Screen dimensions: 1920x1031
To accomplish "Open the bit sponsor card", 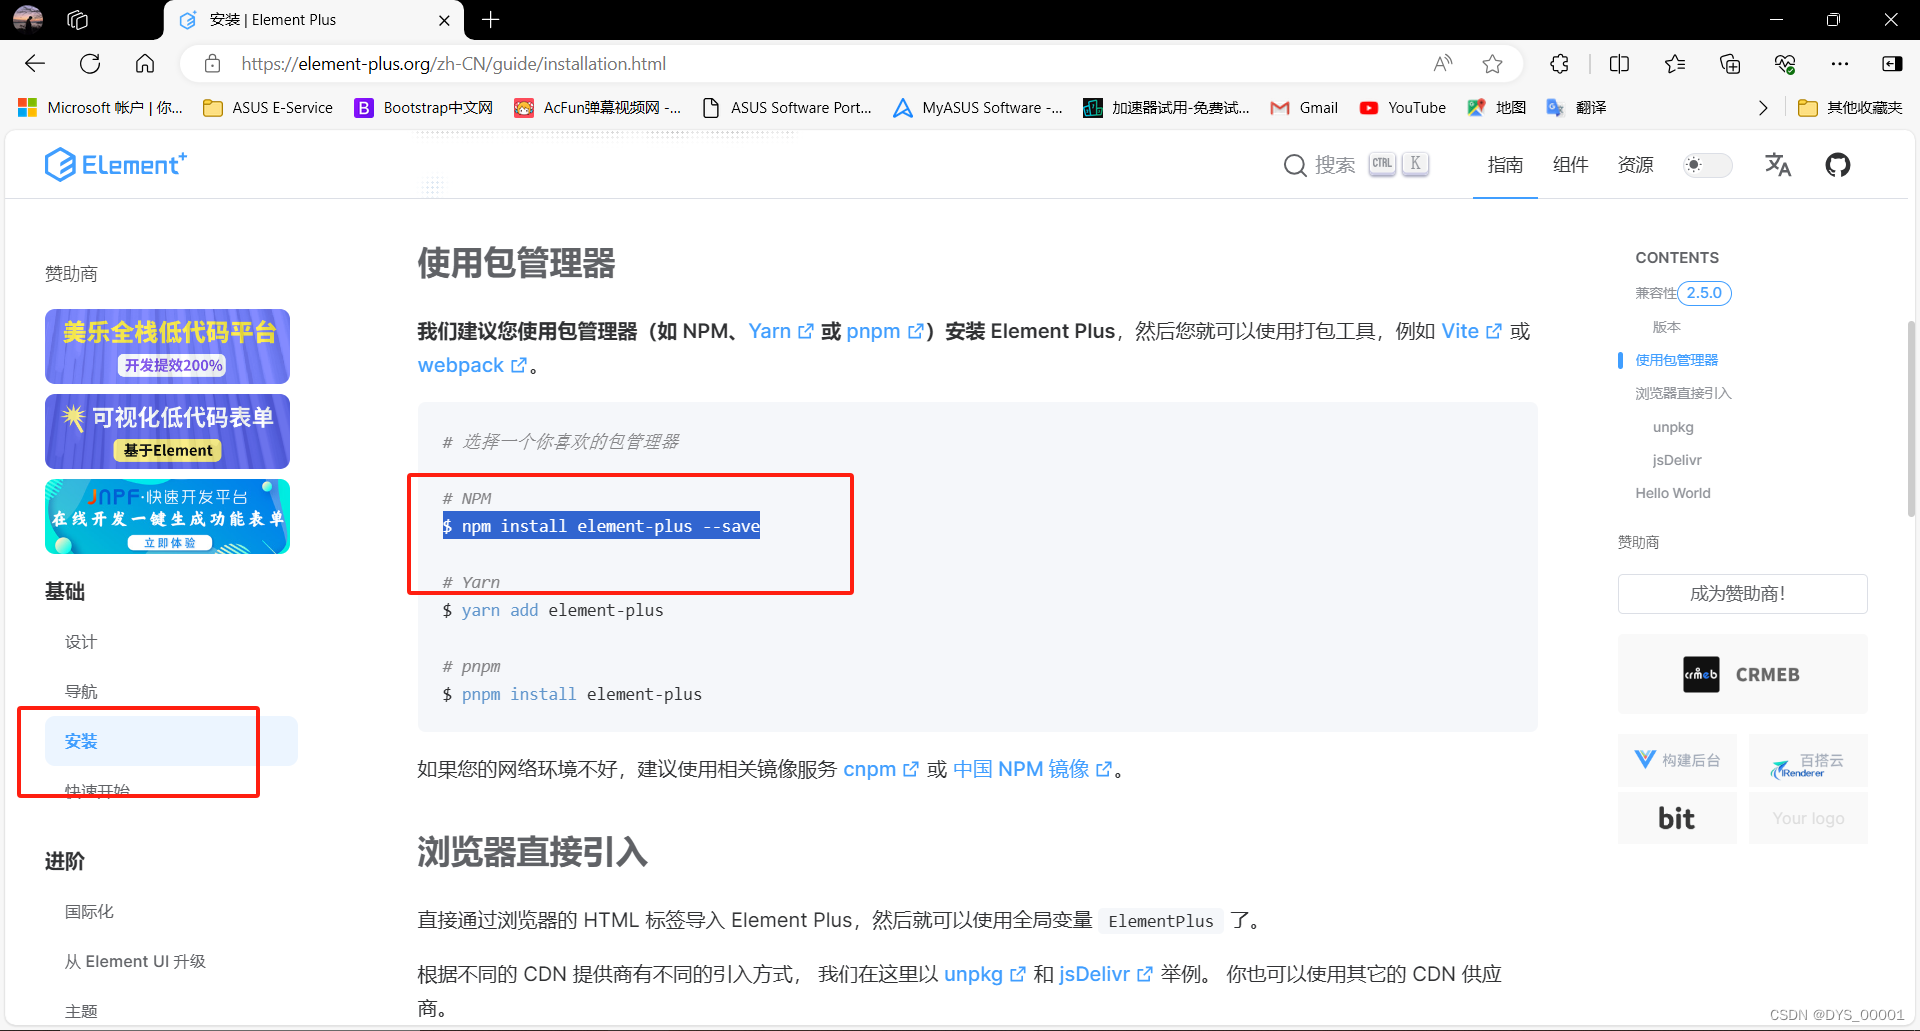I will pos(1677,818).
